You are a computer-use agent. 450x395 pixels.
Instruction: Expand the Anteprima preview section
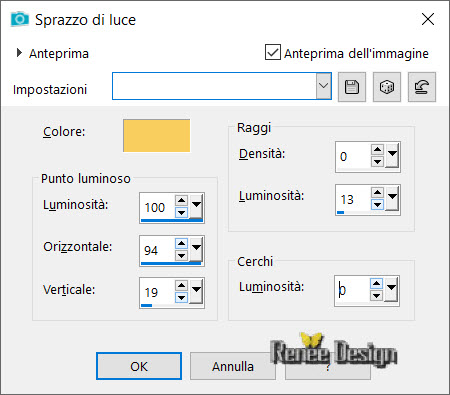[19, 53]
